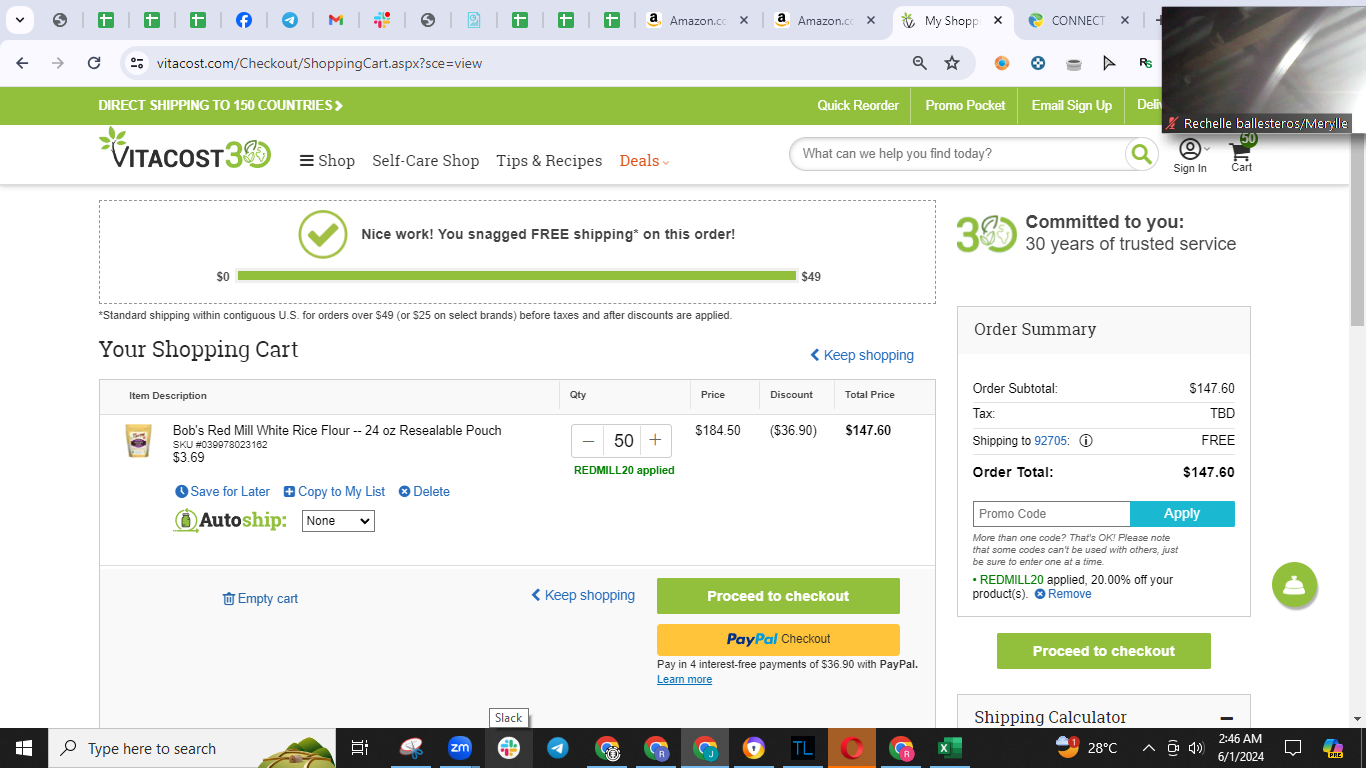Reload the page

[x=94, y=63]
